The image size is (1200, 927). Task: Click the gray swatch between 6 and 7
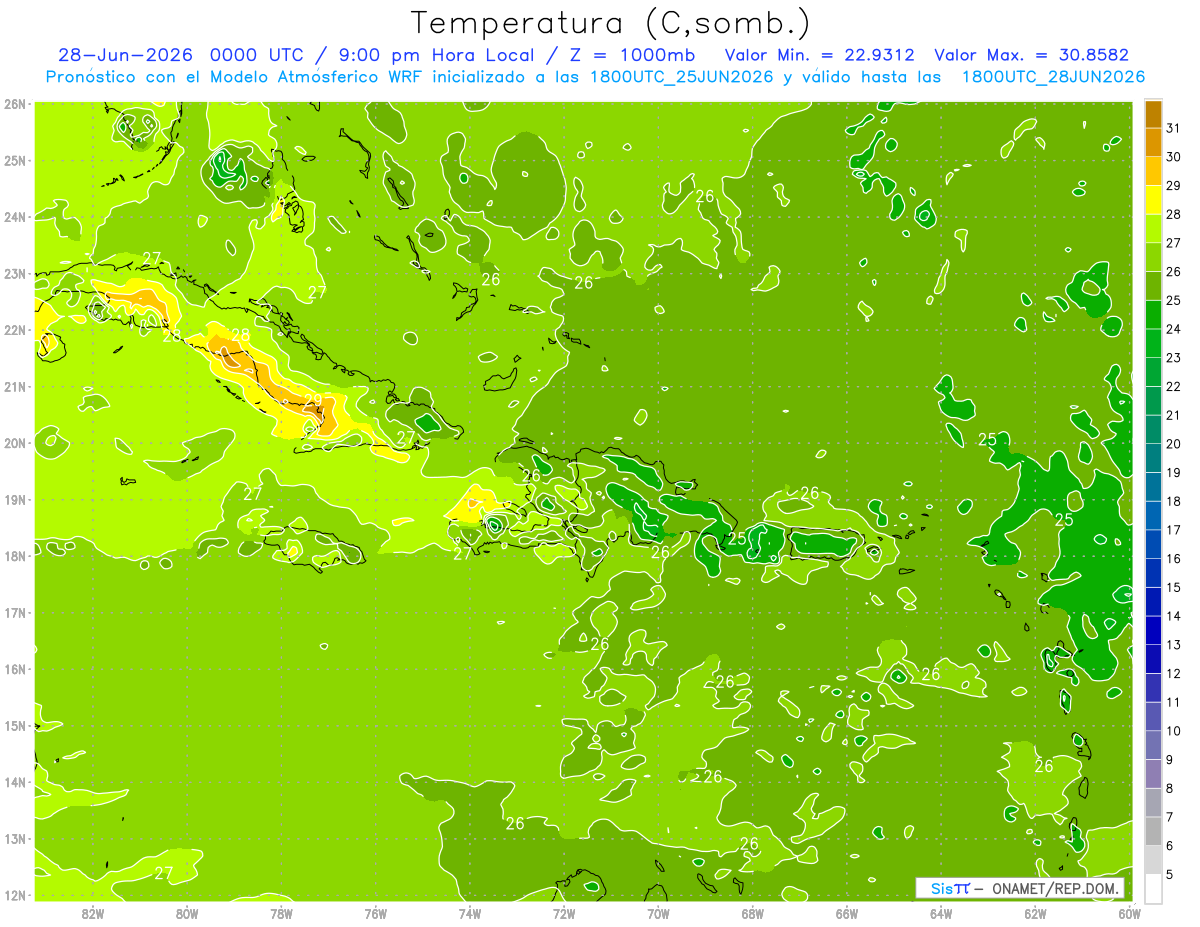coord(1153,831)
